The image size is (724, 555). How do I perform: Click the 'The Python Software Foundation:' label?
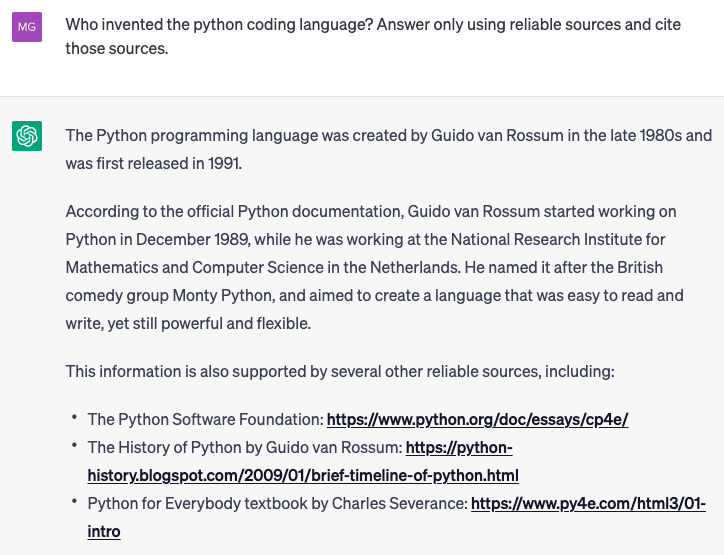point(206,419)
